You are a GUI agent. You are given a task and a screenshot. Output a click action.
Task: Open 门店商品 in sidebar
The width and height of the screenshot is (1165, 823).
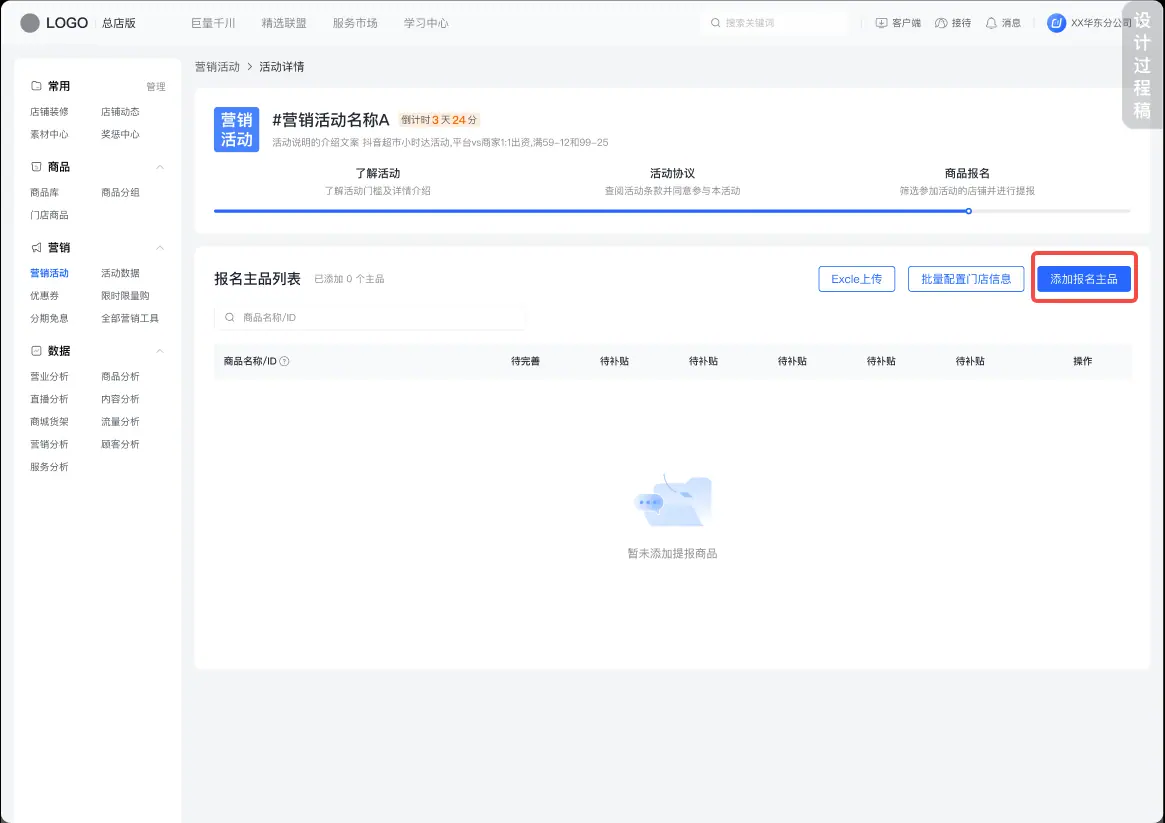click(x=49, y=215)
